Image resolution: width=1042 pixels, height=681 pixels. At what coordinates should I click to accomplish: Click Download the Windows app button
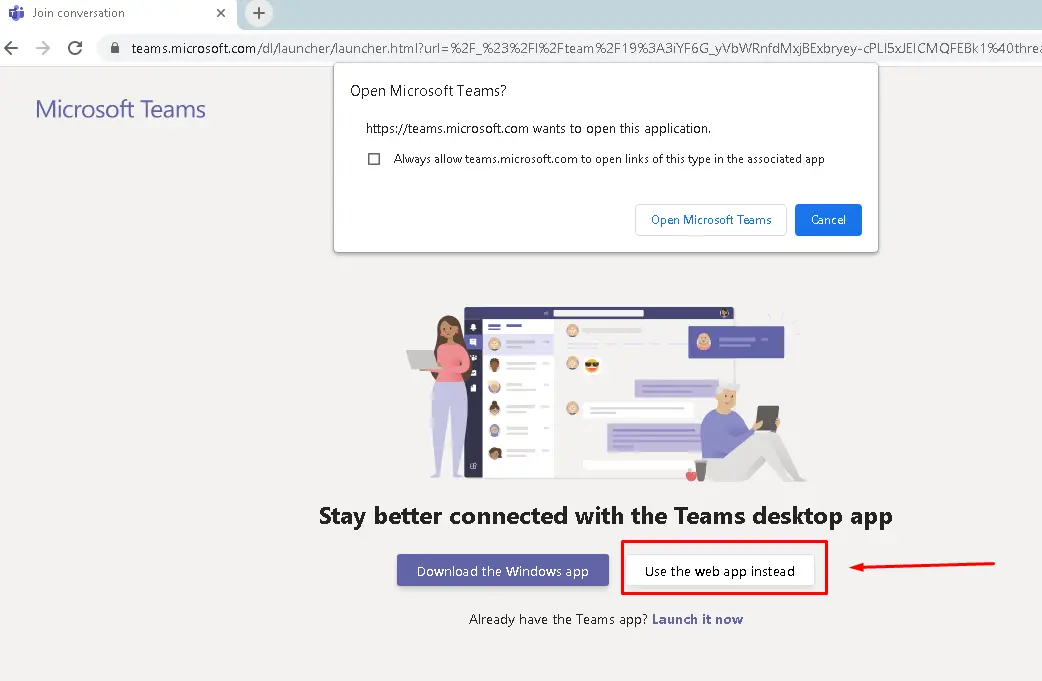pyautogui.click(x=502, y=571)
